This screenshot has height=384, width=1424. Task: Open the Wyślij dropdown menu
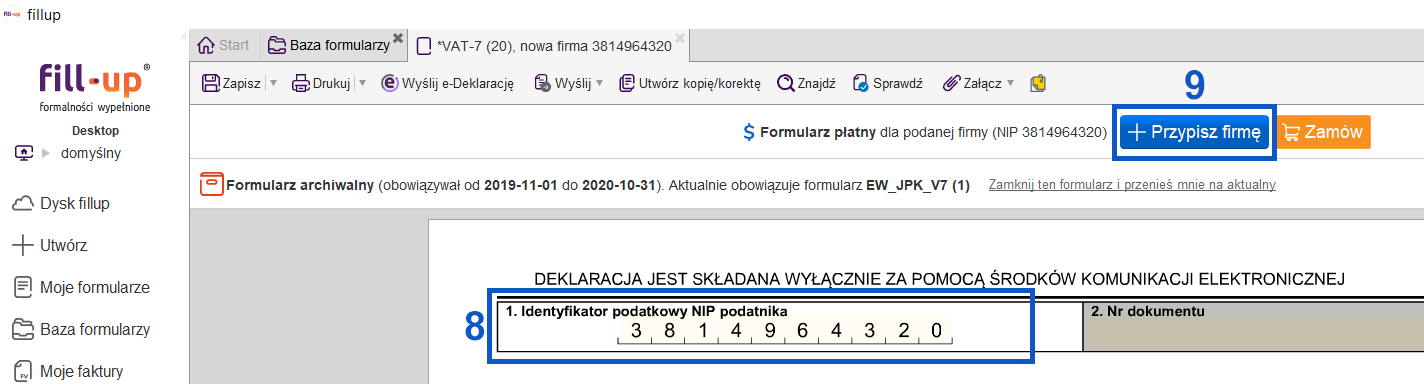coord(568,83)
